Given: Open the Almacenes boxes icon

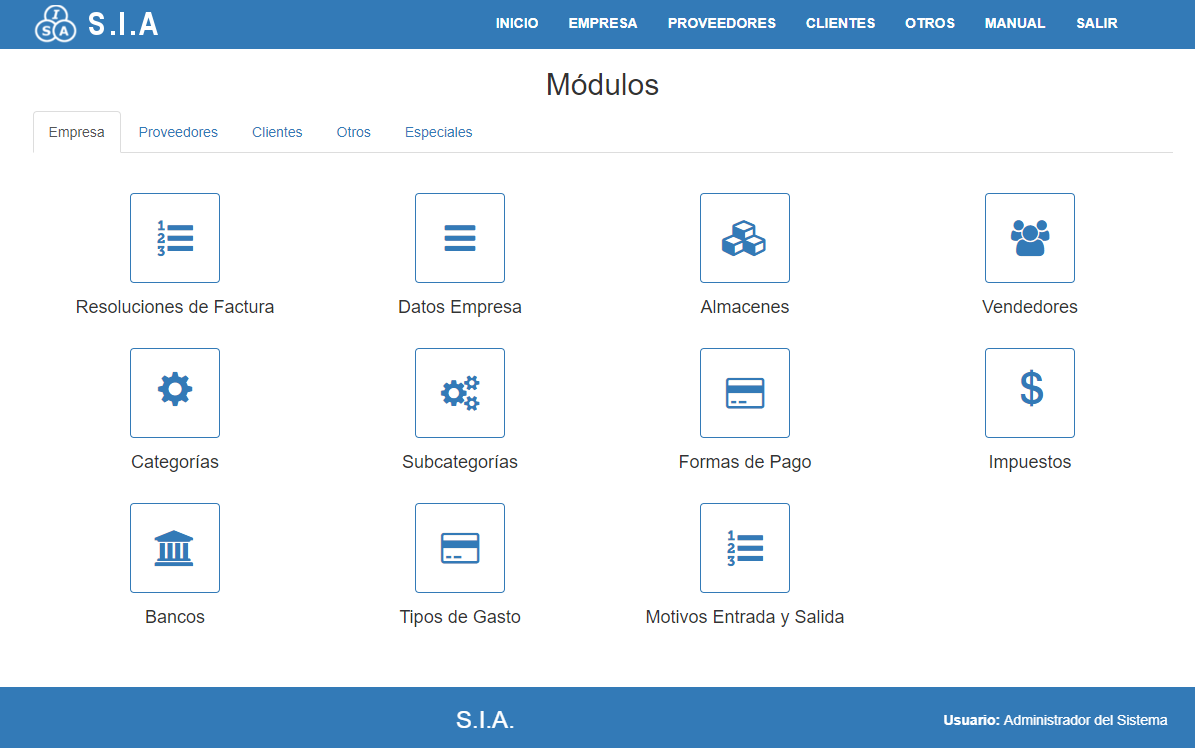Looking at the screenshot, I should pos(745,238).
